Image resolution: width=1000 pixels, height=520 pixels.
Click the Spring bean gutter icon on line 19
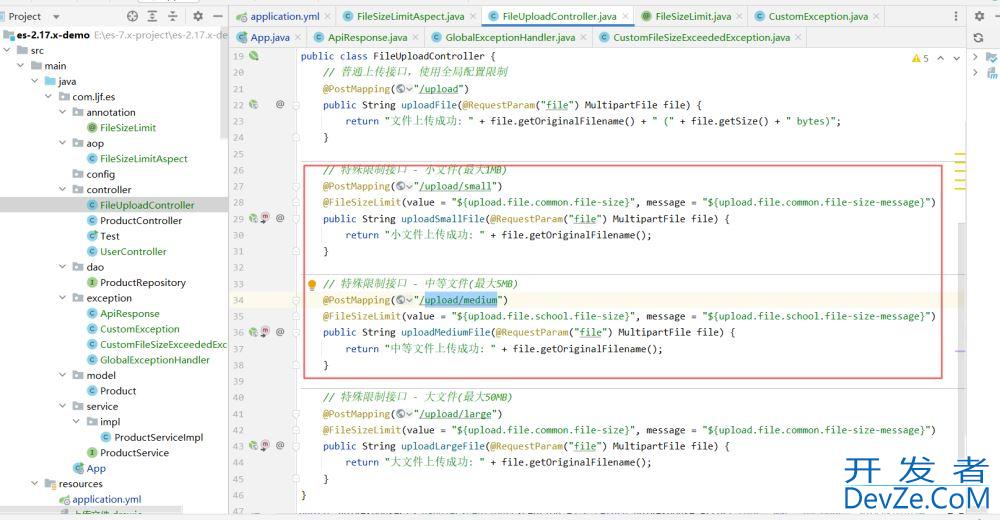[254, 56]
